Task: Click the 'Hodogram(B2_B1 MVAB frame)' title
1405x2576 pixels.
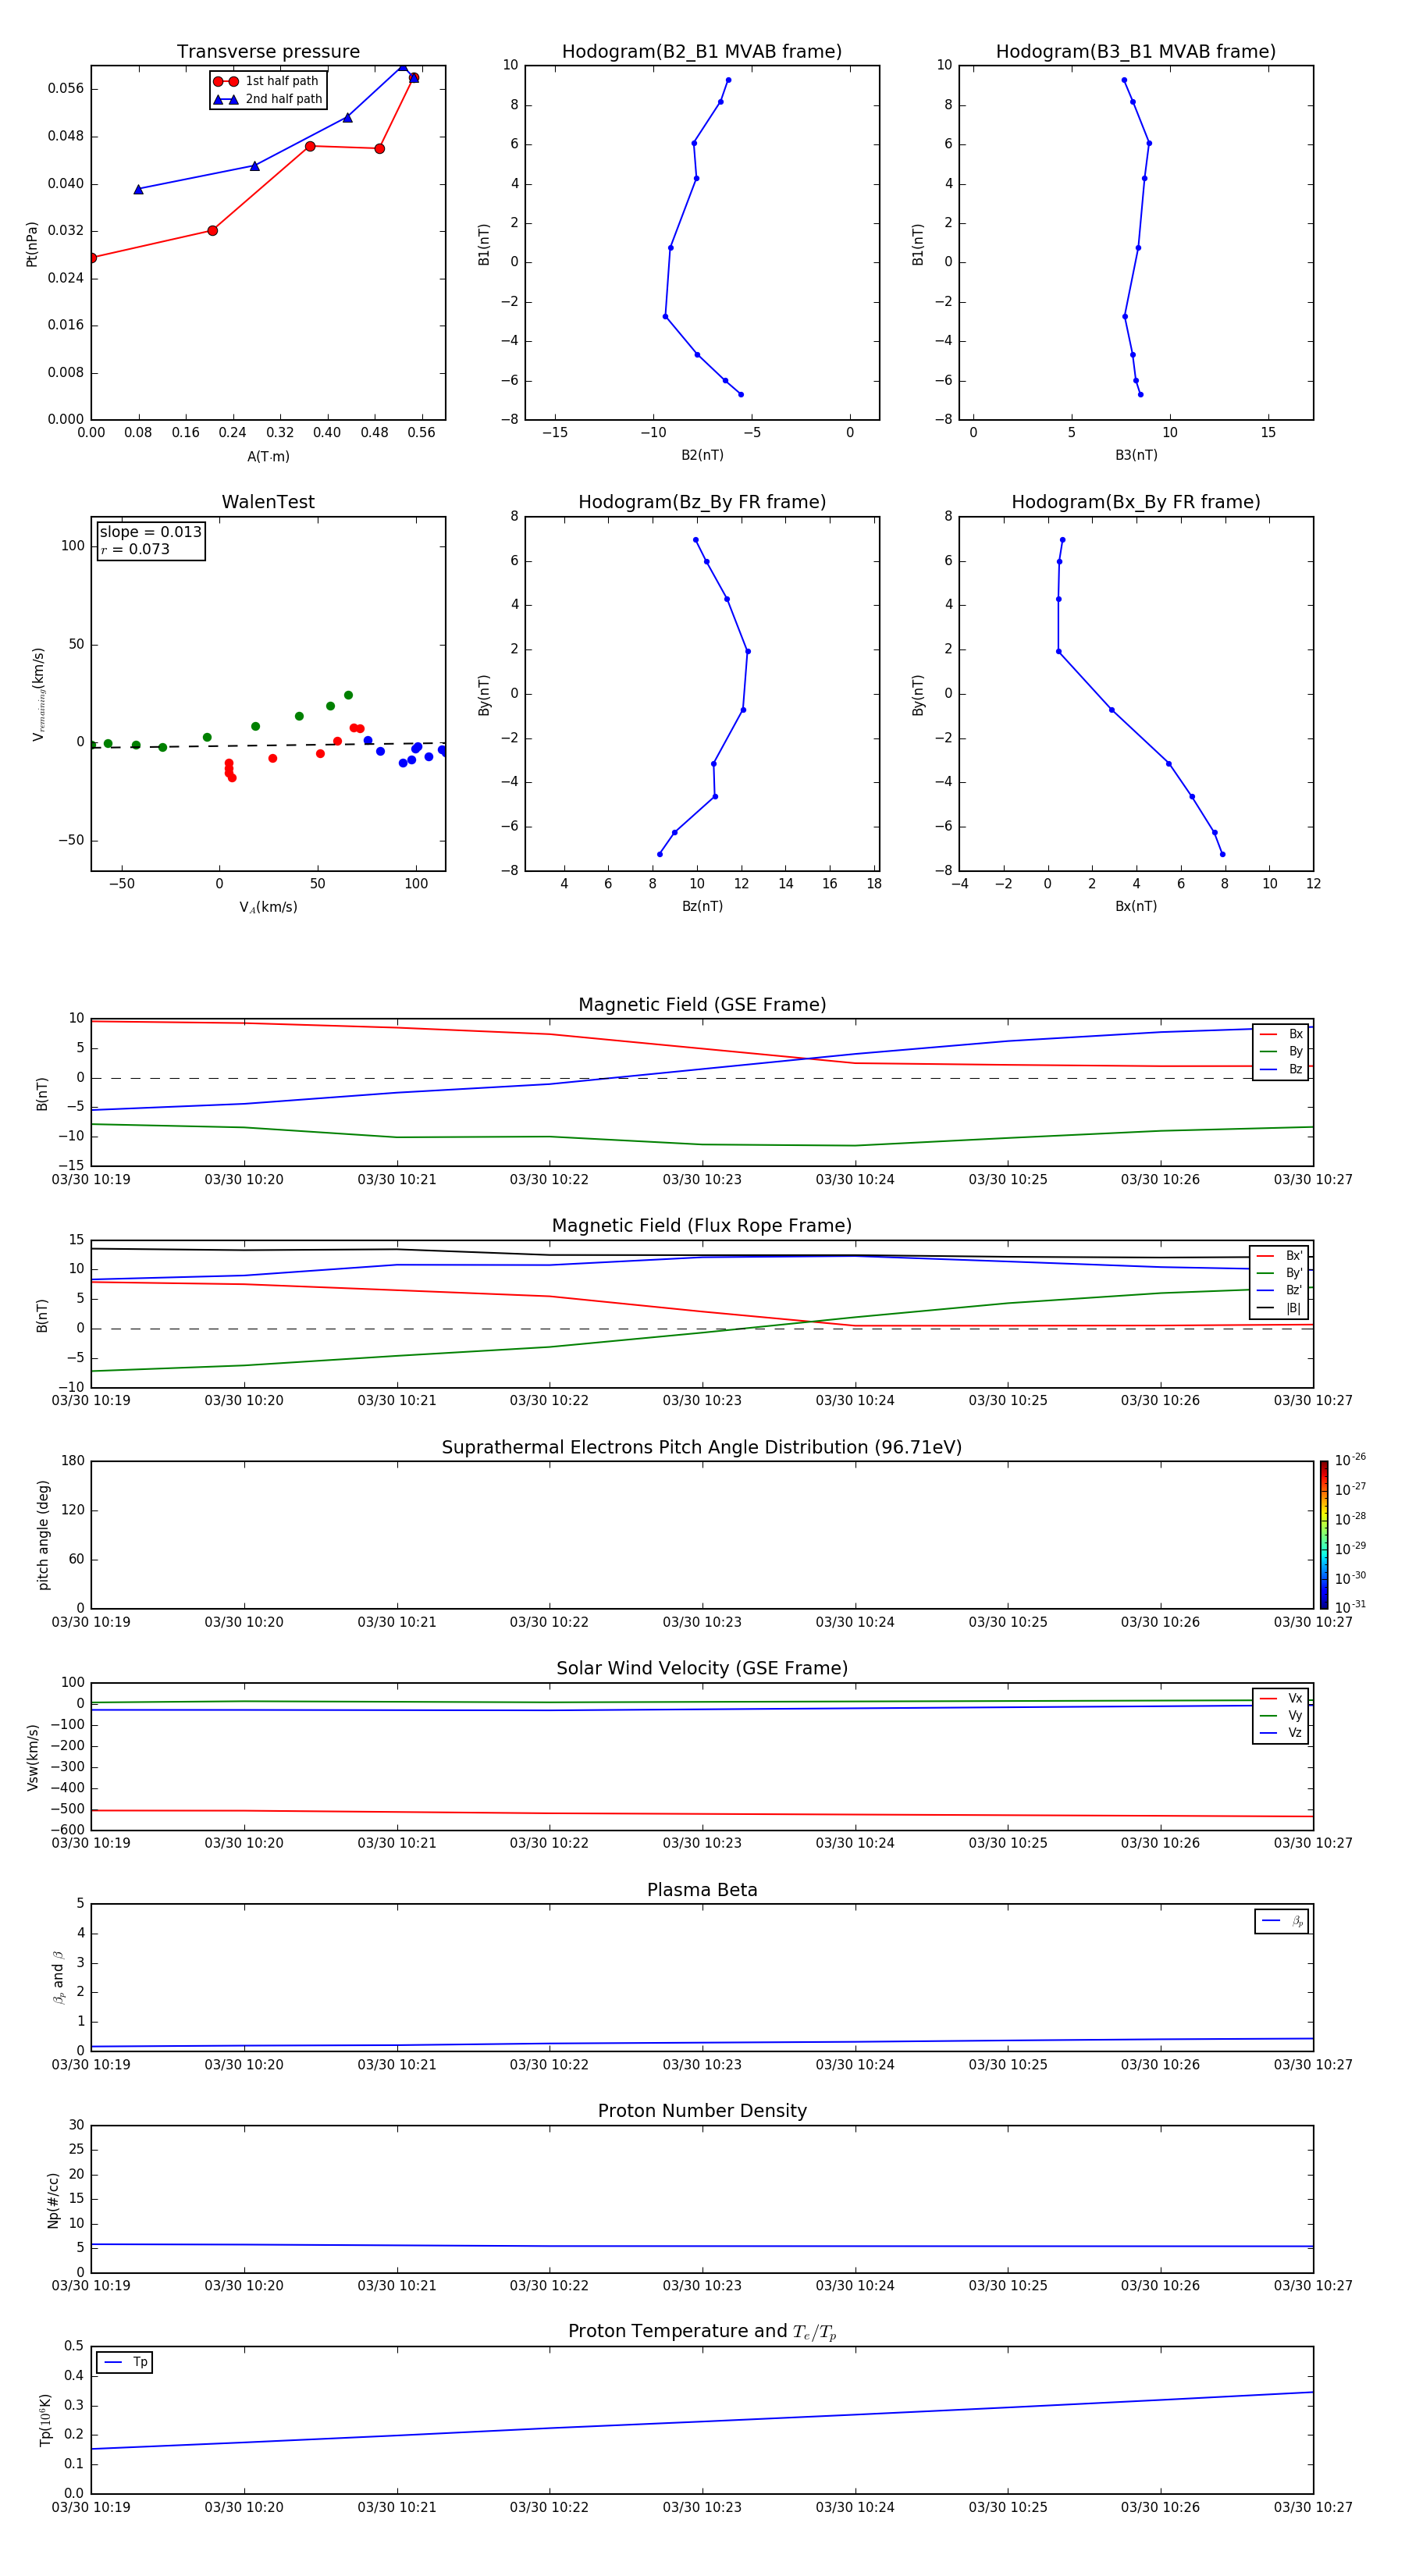Action: click(x=701, y=51)
